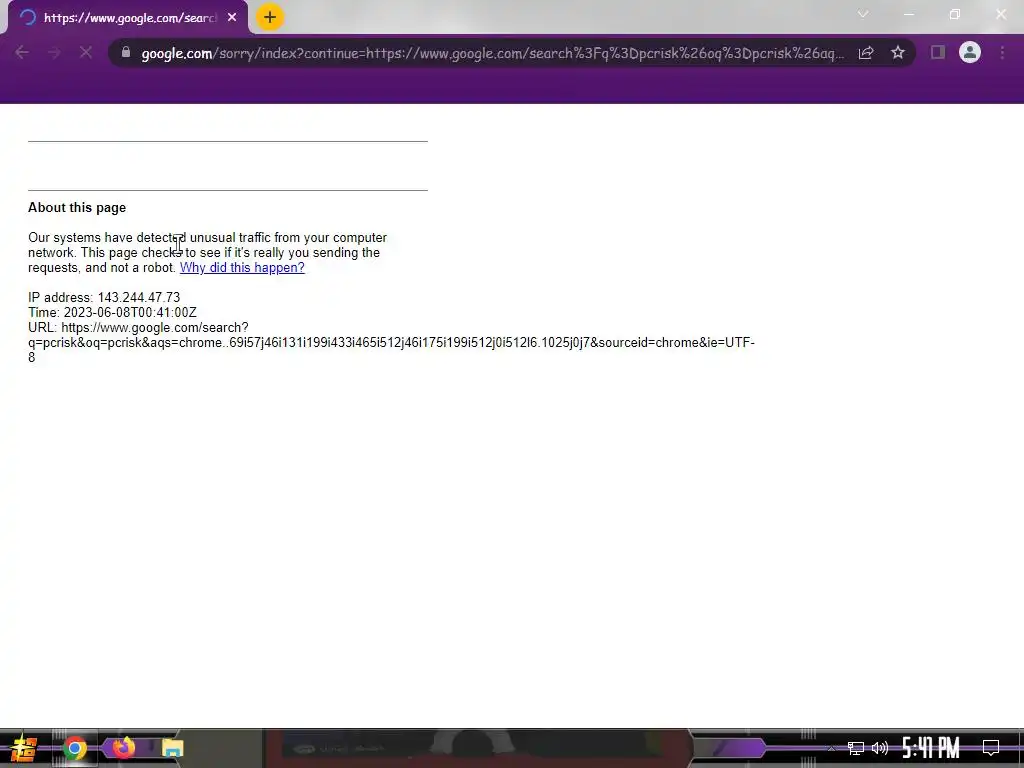Screen dimensions: 1024x768
Task: Click the 'URL: https://www.google.com/search?' line
Action: click(138, 328)
